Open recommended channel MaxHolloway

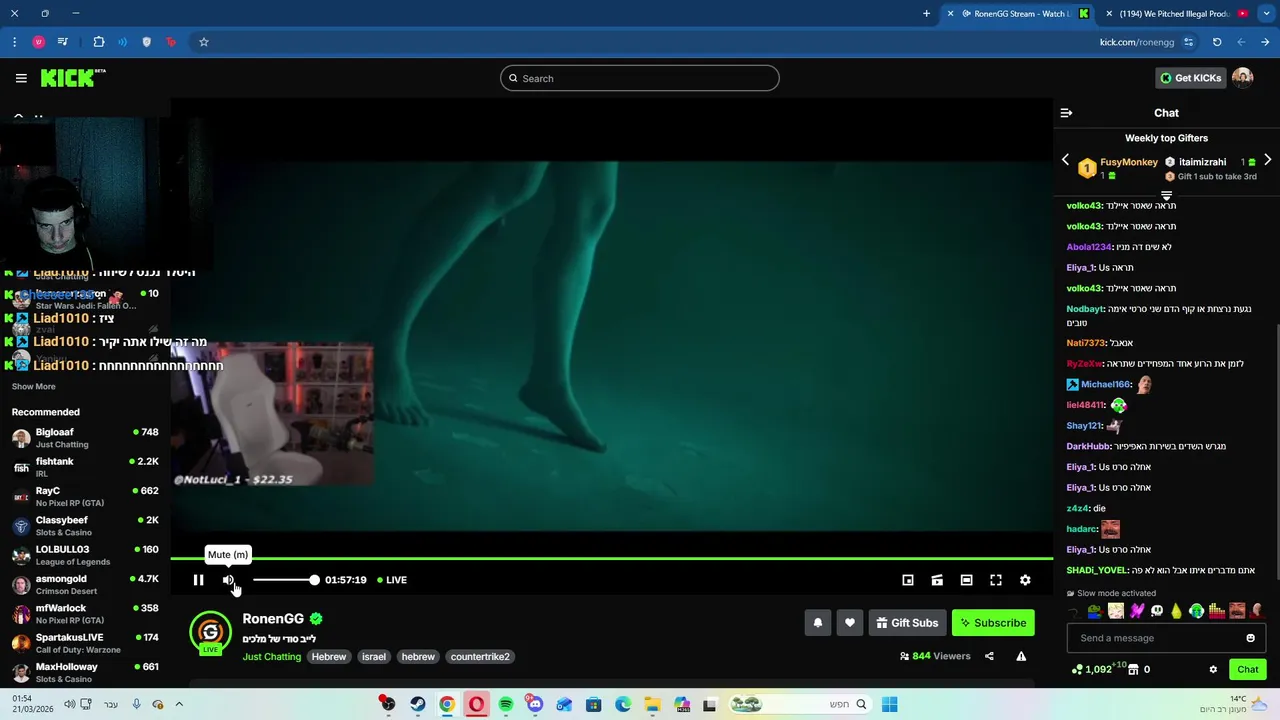(x=85, y=672)
